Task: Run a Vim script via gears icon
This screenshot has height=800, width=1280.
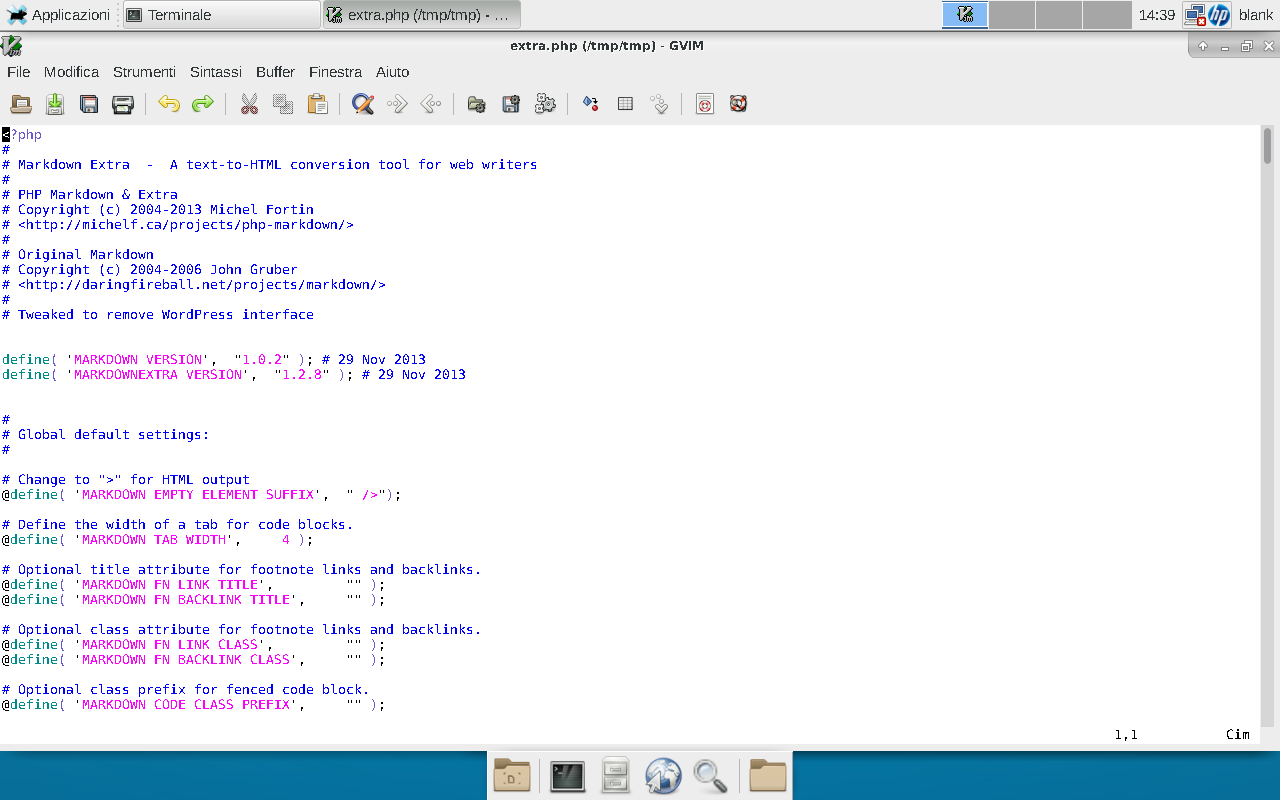Action: [x=545, y=104]
